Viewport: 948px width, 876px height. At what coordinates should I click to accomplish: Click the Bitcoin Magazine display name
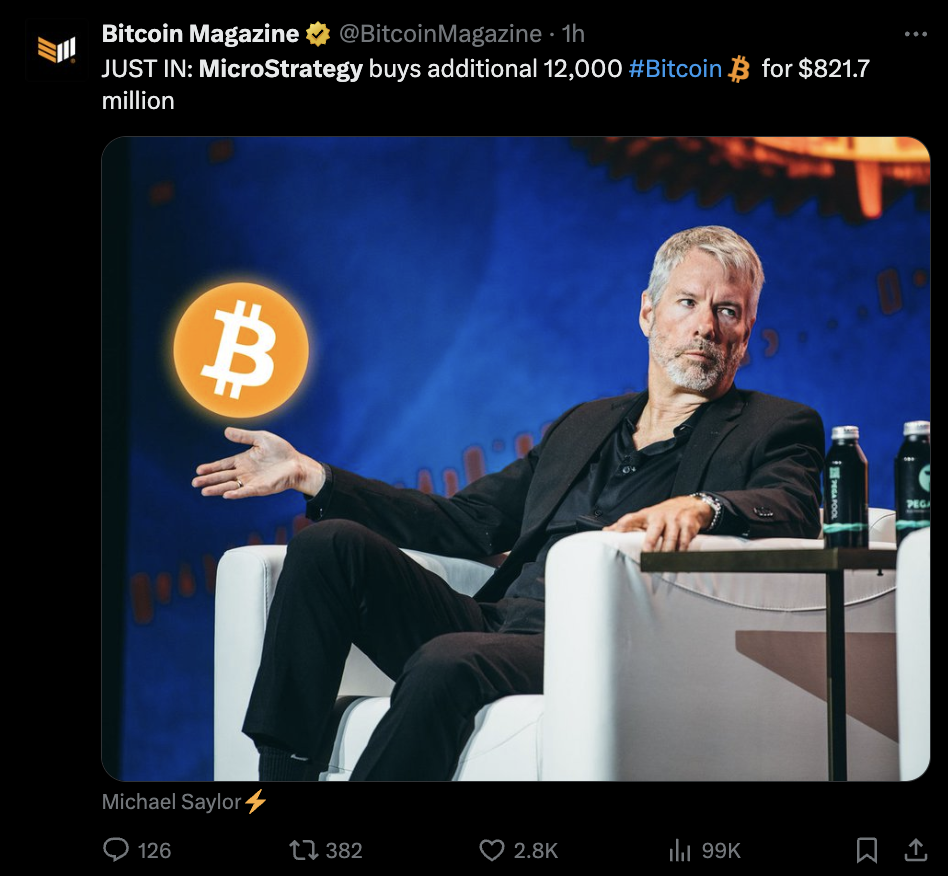coord(200,34)
